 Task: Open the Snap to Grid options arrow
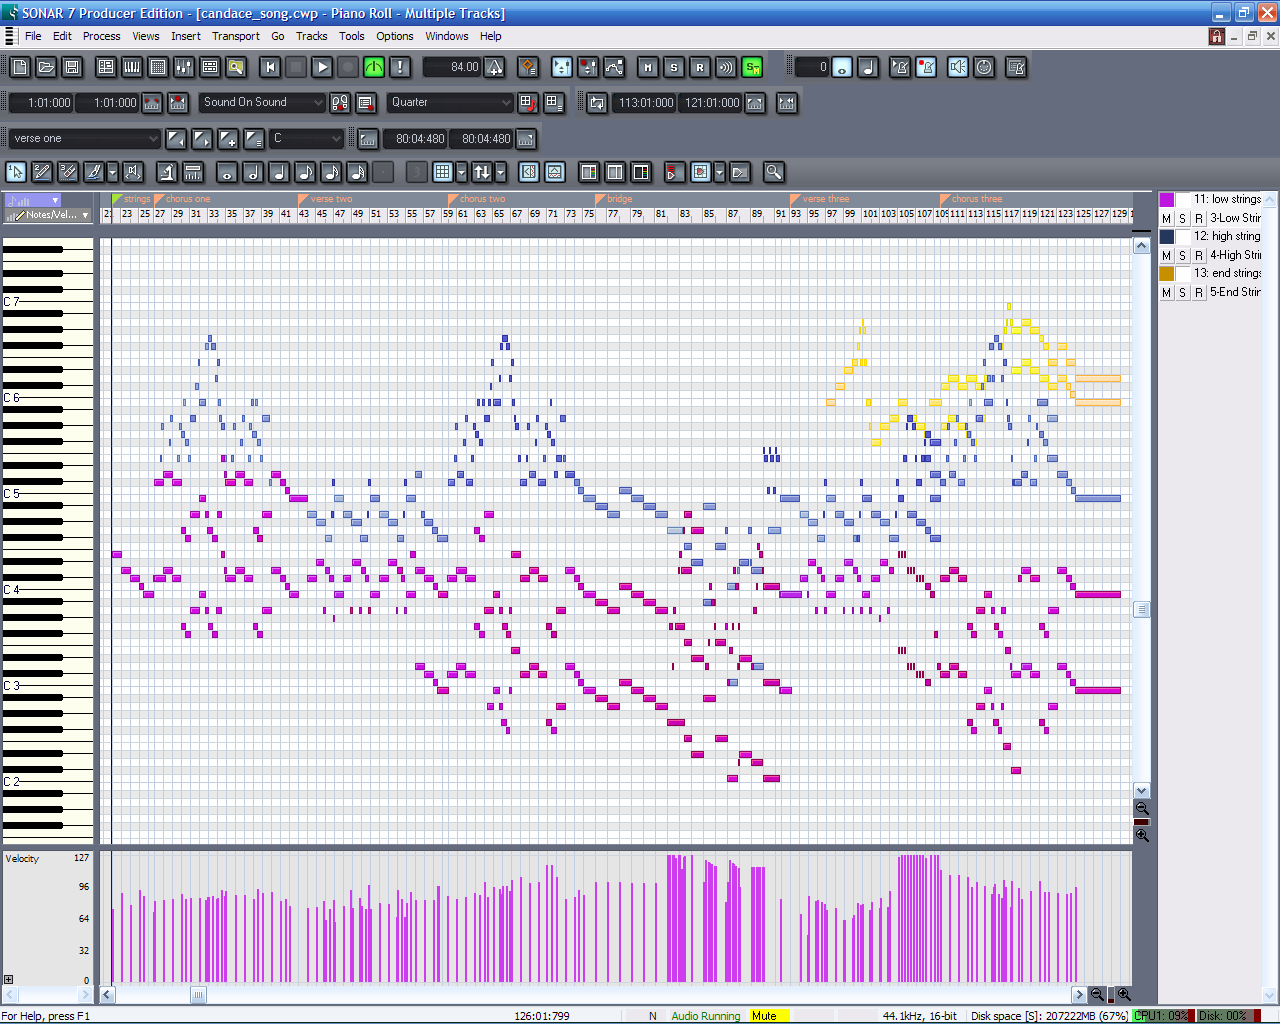(x=461, y=172)
